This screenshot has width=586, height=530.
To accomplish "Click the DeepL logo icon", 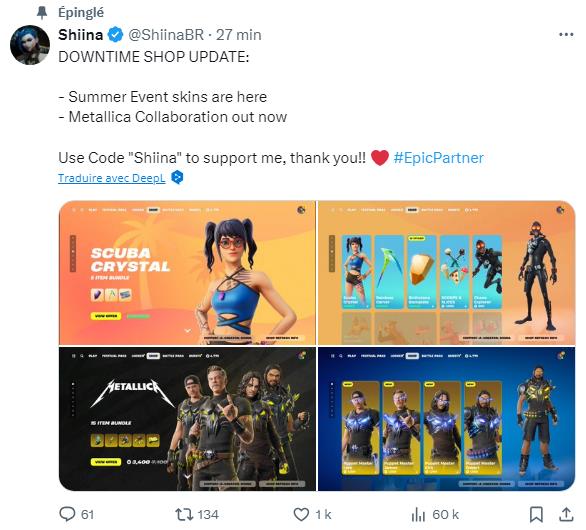I will click(177, 177).
